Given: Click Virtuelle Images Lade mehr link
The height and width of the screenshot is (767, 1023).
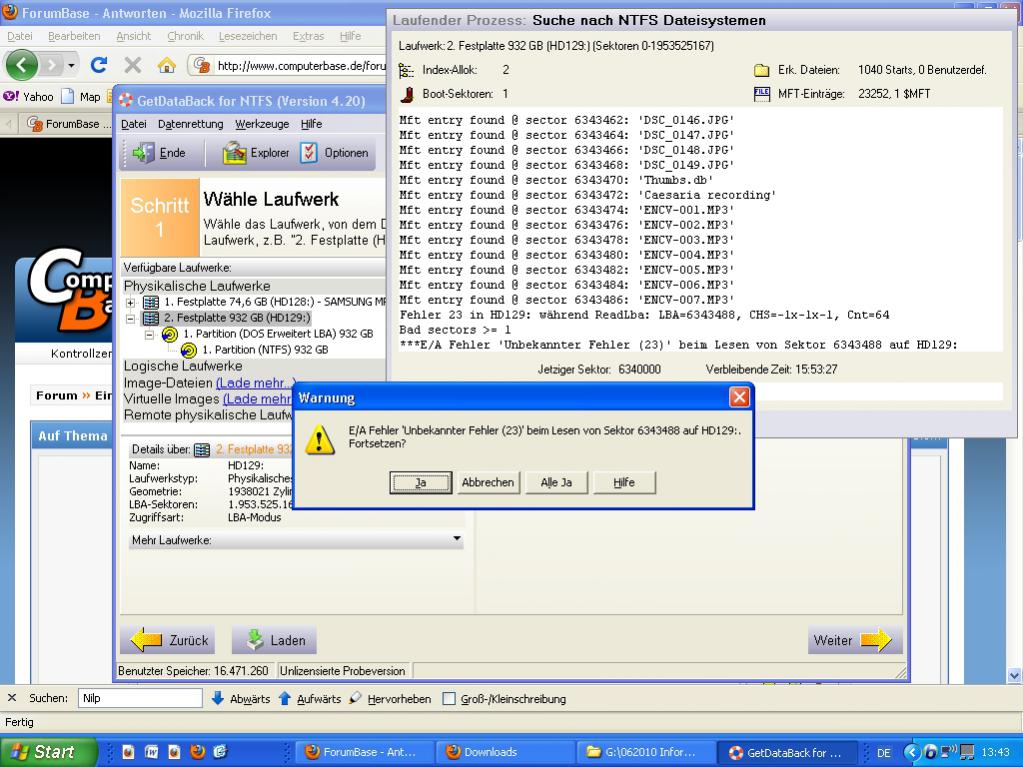Looking at the screenshot, I should tap(257, 399).
